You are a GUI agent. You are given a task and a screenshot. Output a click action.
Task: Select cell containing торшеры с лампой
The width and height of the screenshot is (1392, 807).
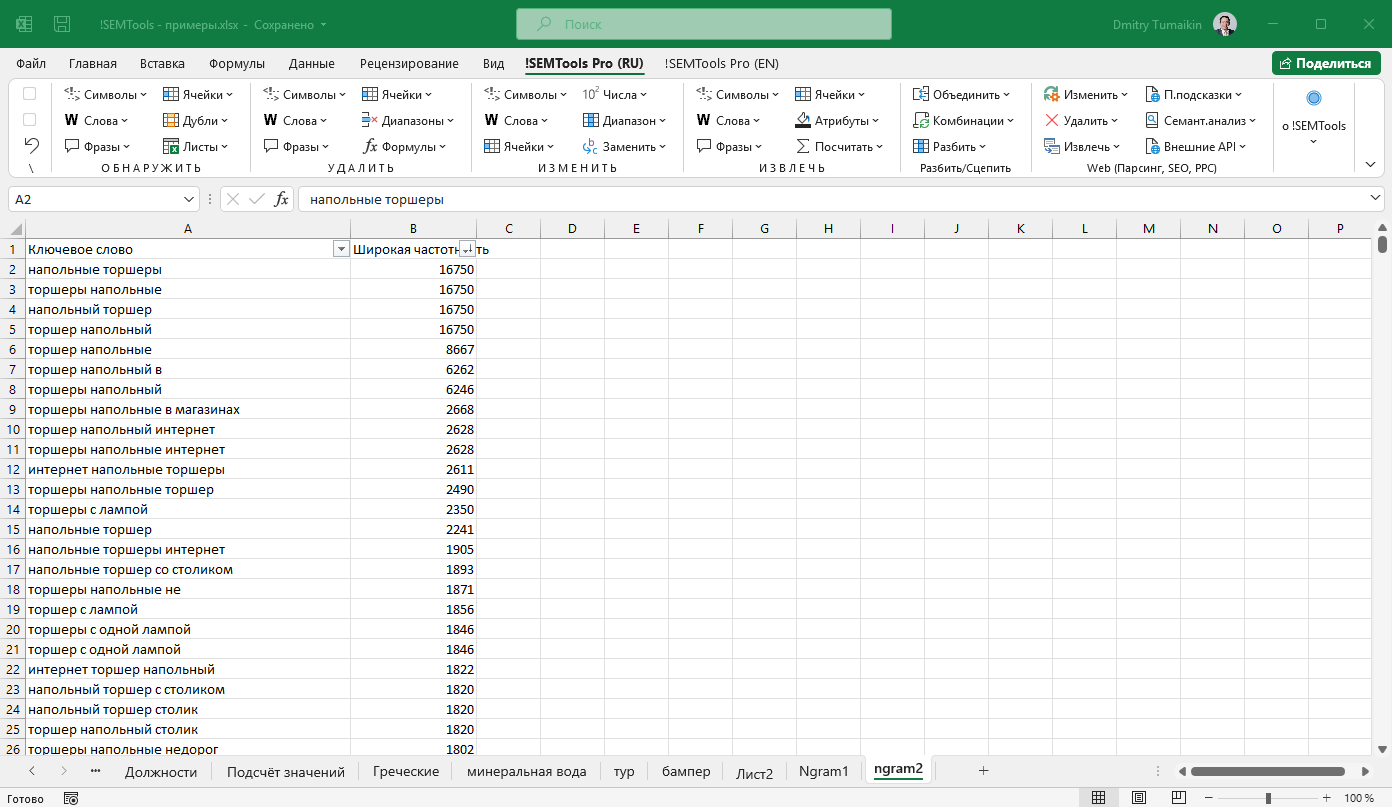pyautogui.click(x=188, y=509)
